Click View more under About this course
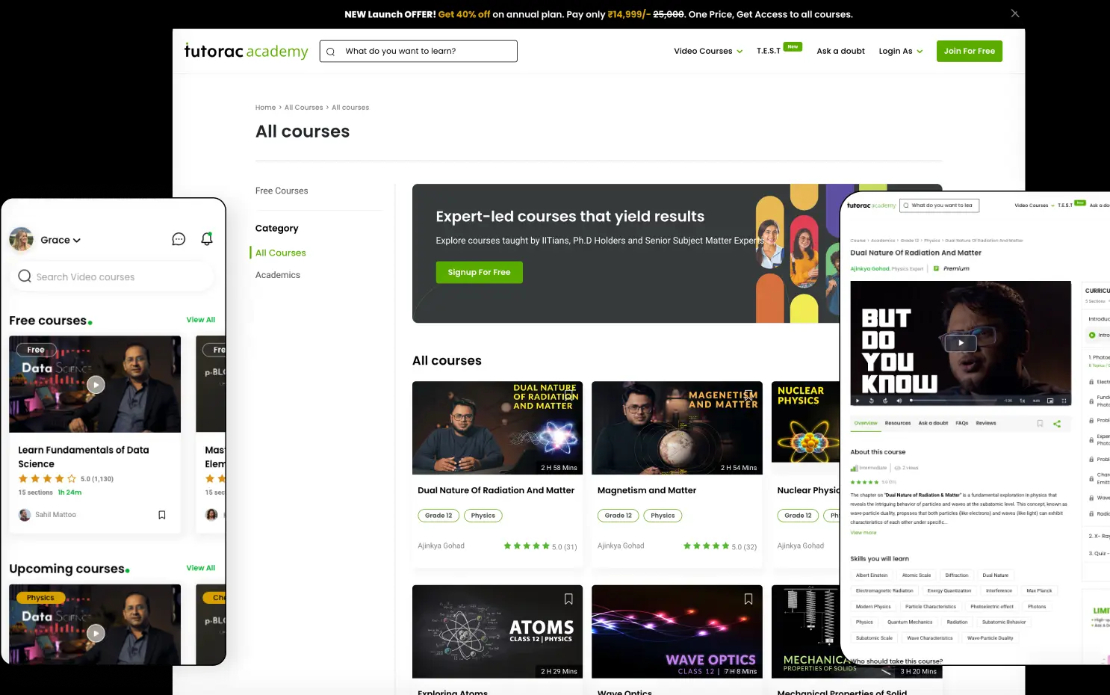Viewport: 1110px width, 695px height. point(863,532)
